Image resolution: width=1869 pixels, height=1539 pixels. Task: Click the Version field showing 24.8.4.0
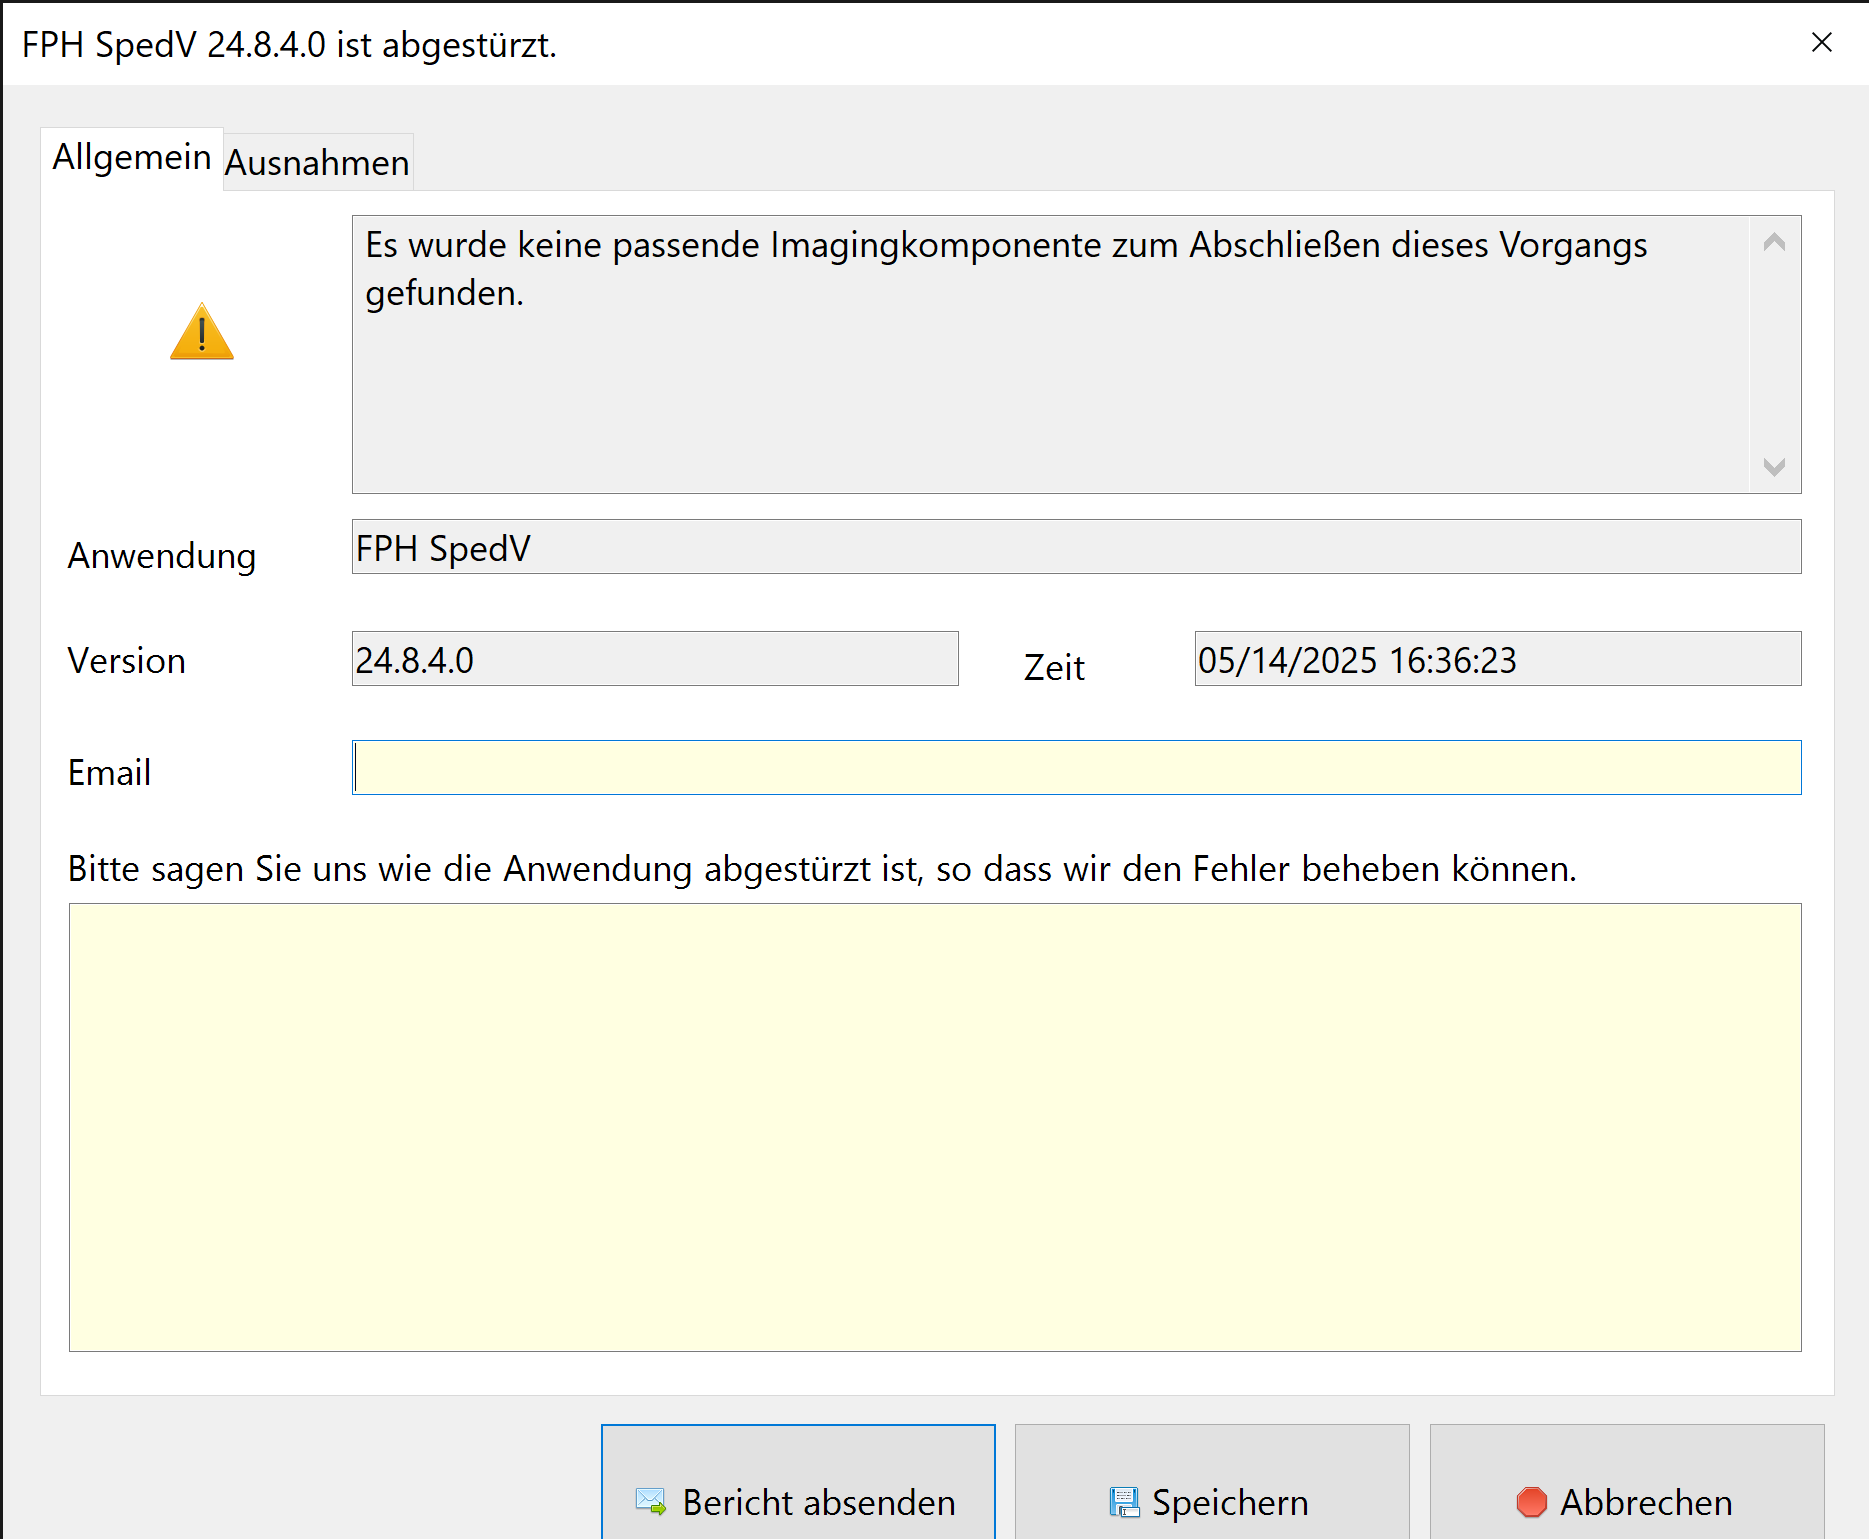655,659
